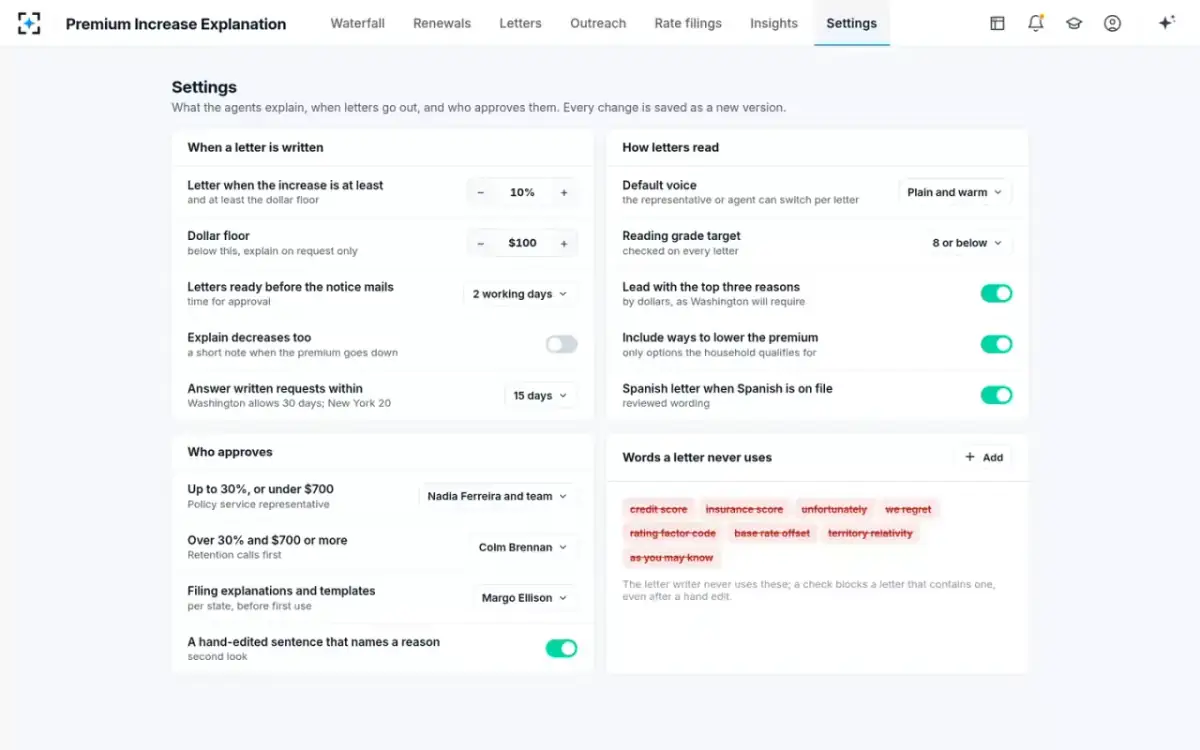This screenshot has height=750, width=1200.
Task: Click the territory relativity chip
Action: pos(870,533)
